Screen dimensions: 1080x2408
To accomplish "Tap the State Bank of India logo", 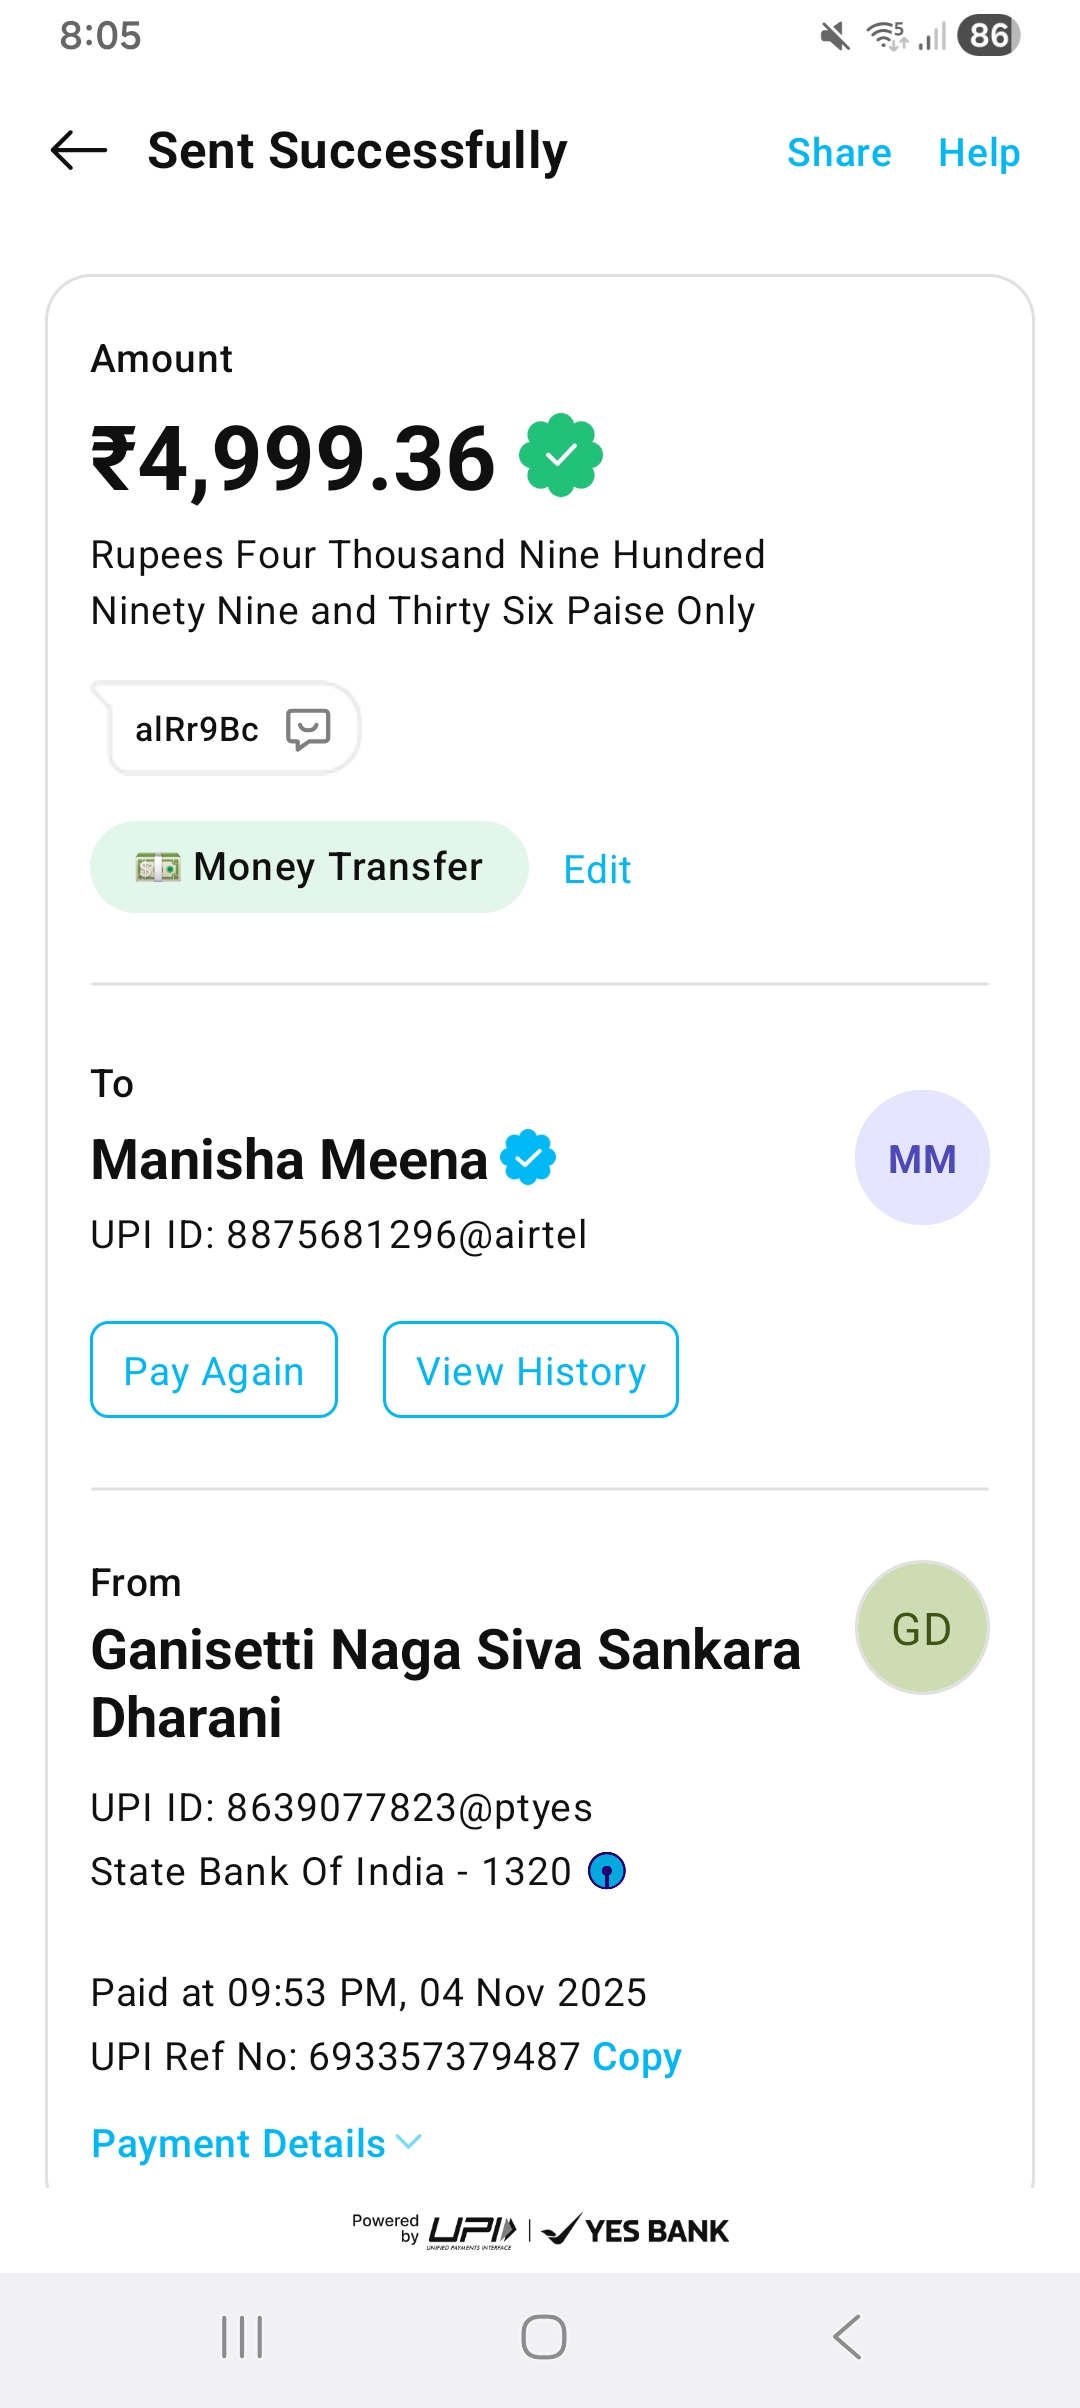I will (x=607, y=1871).
